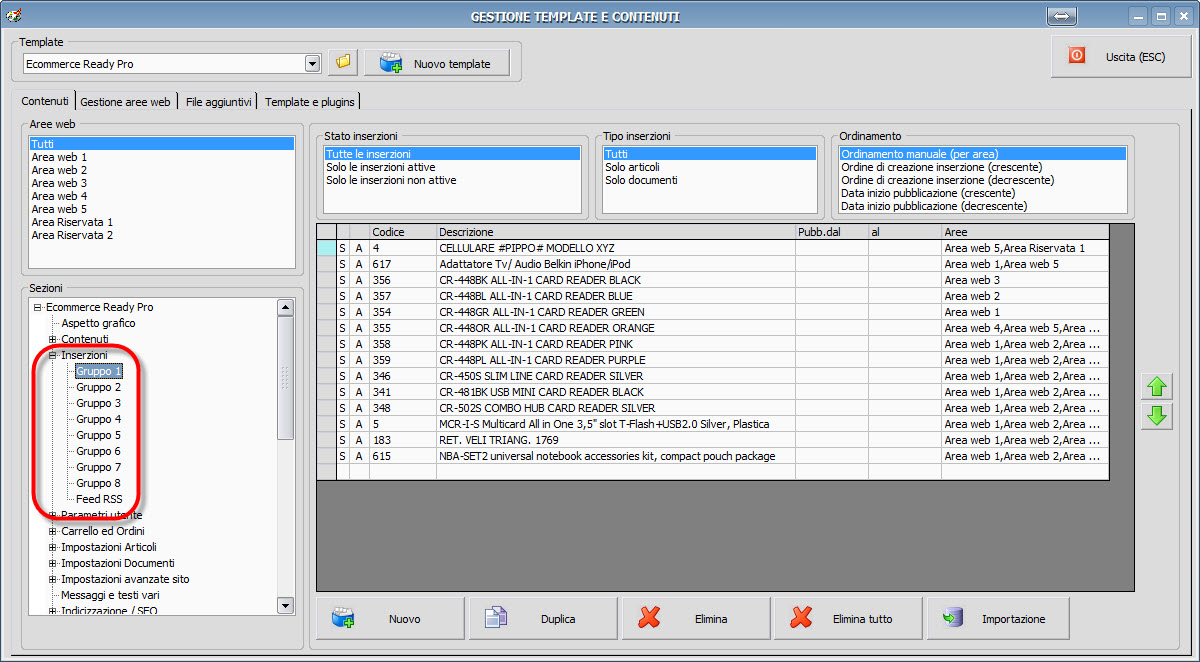Choose Solo le inserzioni non attive
The image size is (1200, 662).
[x=452, y=180]
